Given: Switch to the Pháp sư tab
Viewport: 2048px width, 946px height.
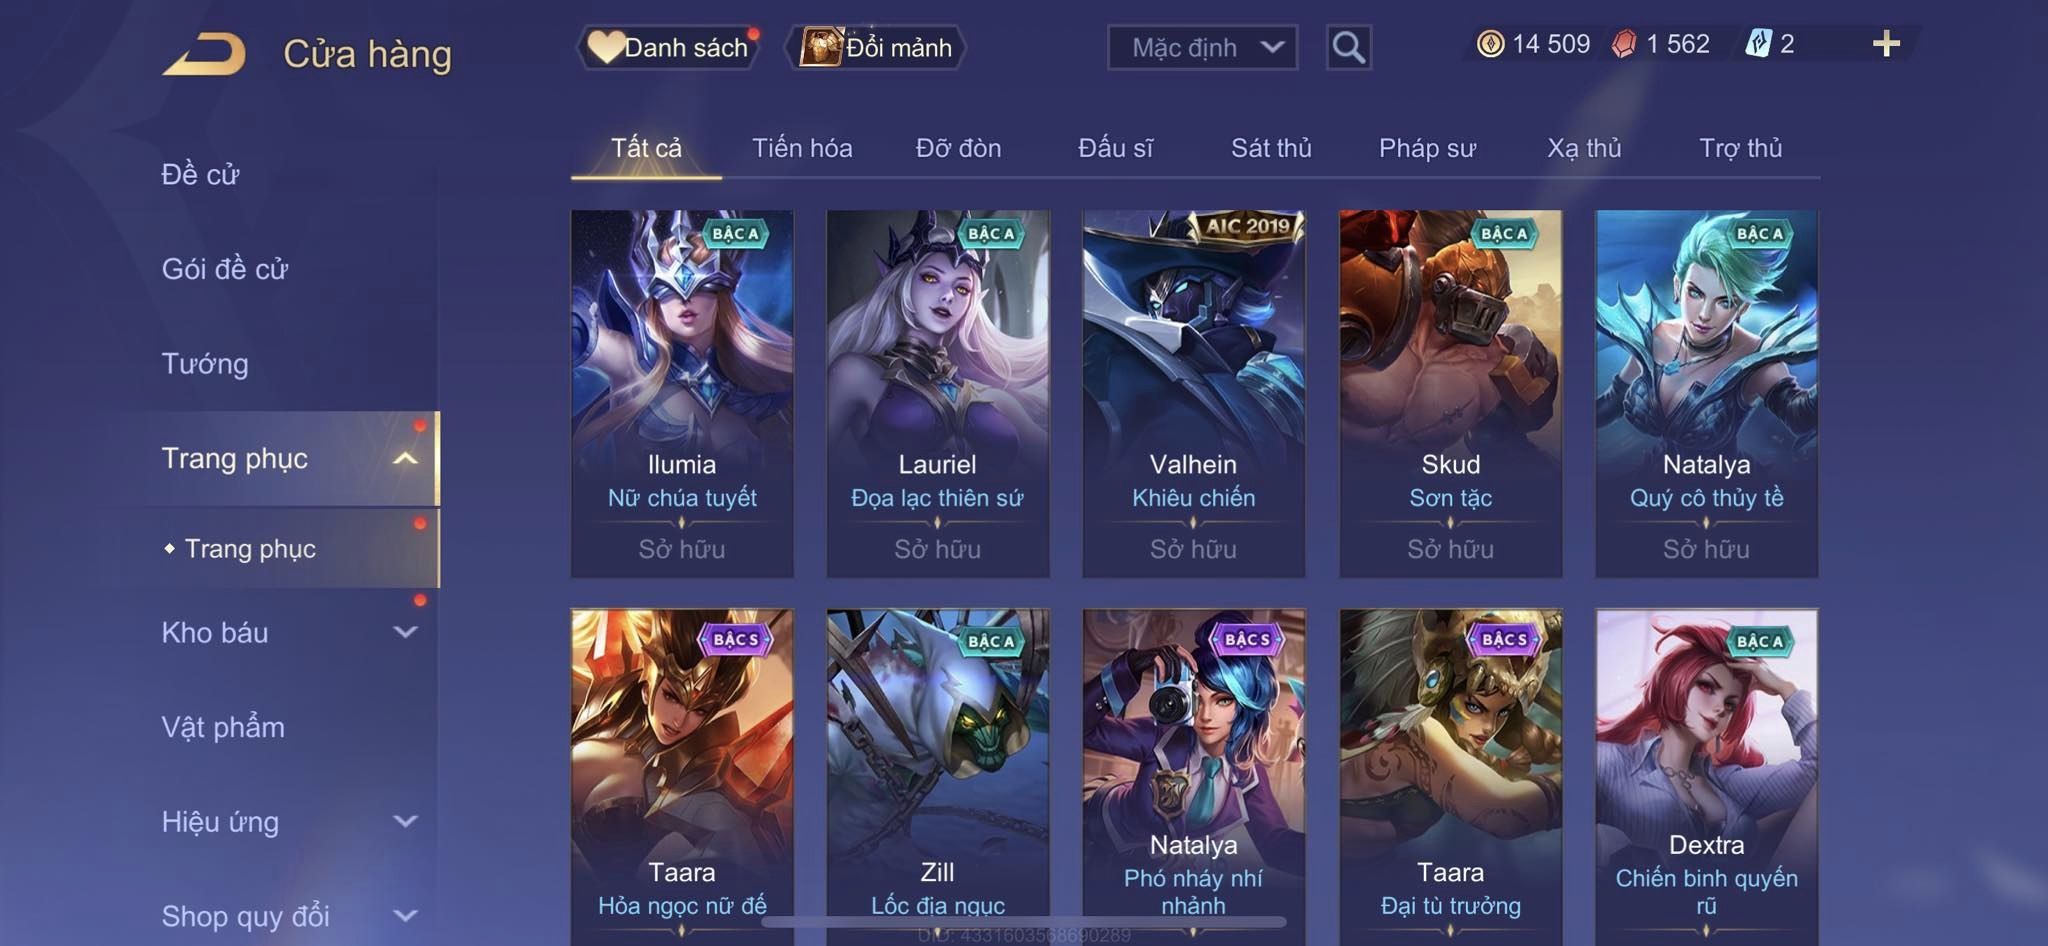Looking at the screenshot, I should coord(1427,148).
